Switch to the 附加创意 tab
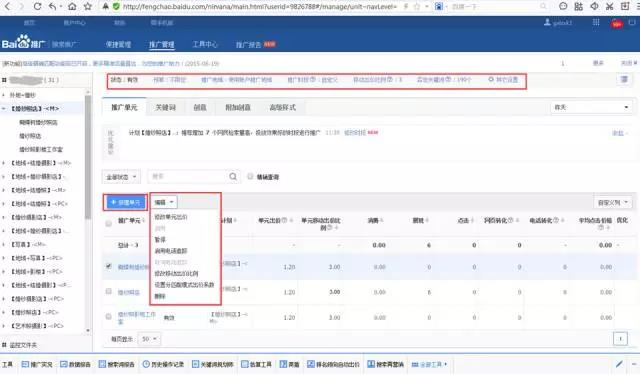Image resolution: width=640 pixels, height=374 pixels. click(238, 107)
